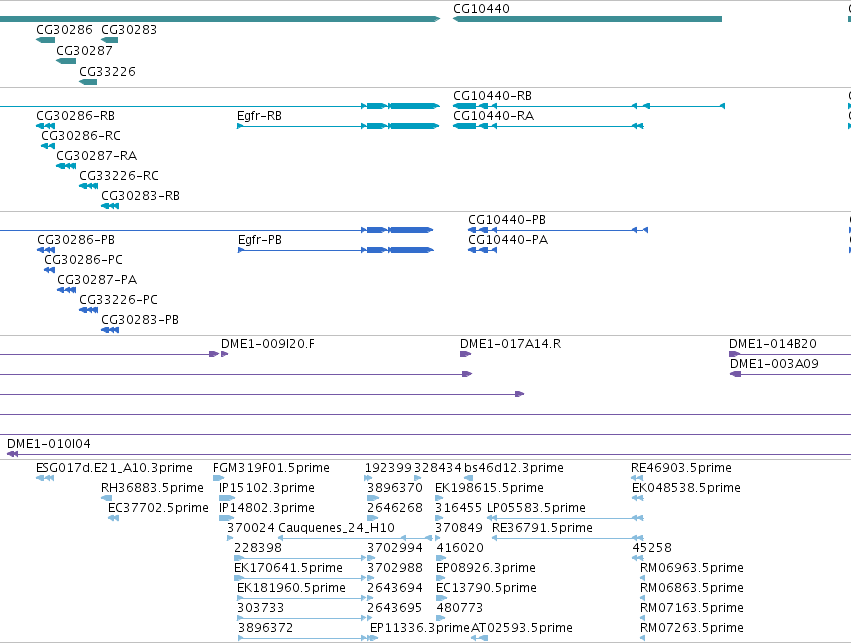Click the CG30287 gene label

point(84,51)
